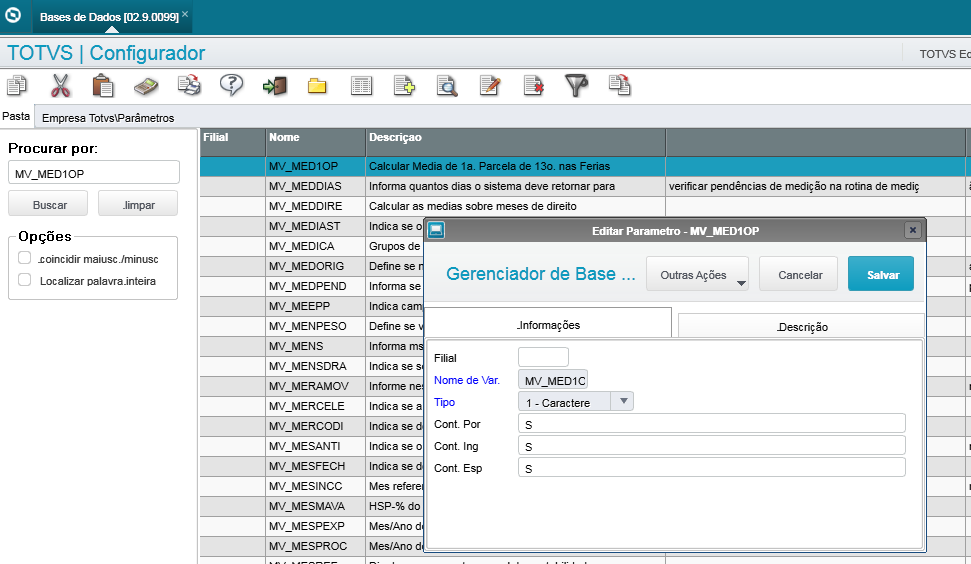Click the Procurar por search field

(x=94, y=173)
